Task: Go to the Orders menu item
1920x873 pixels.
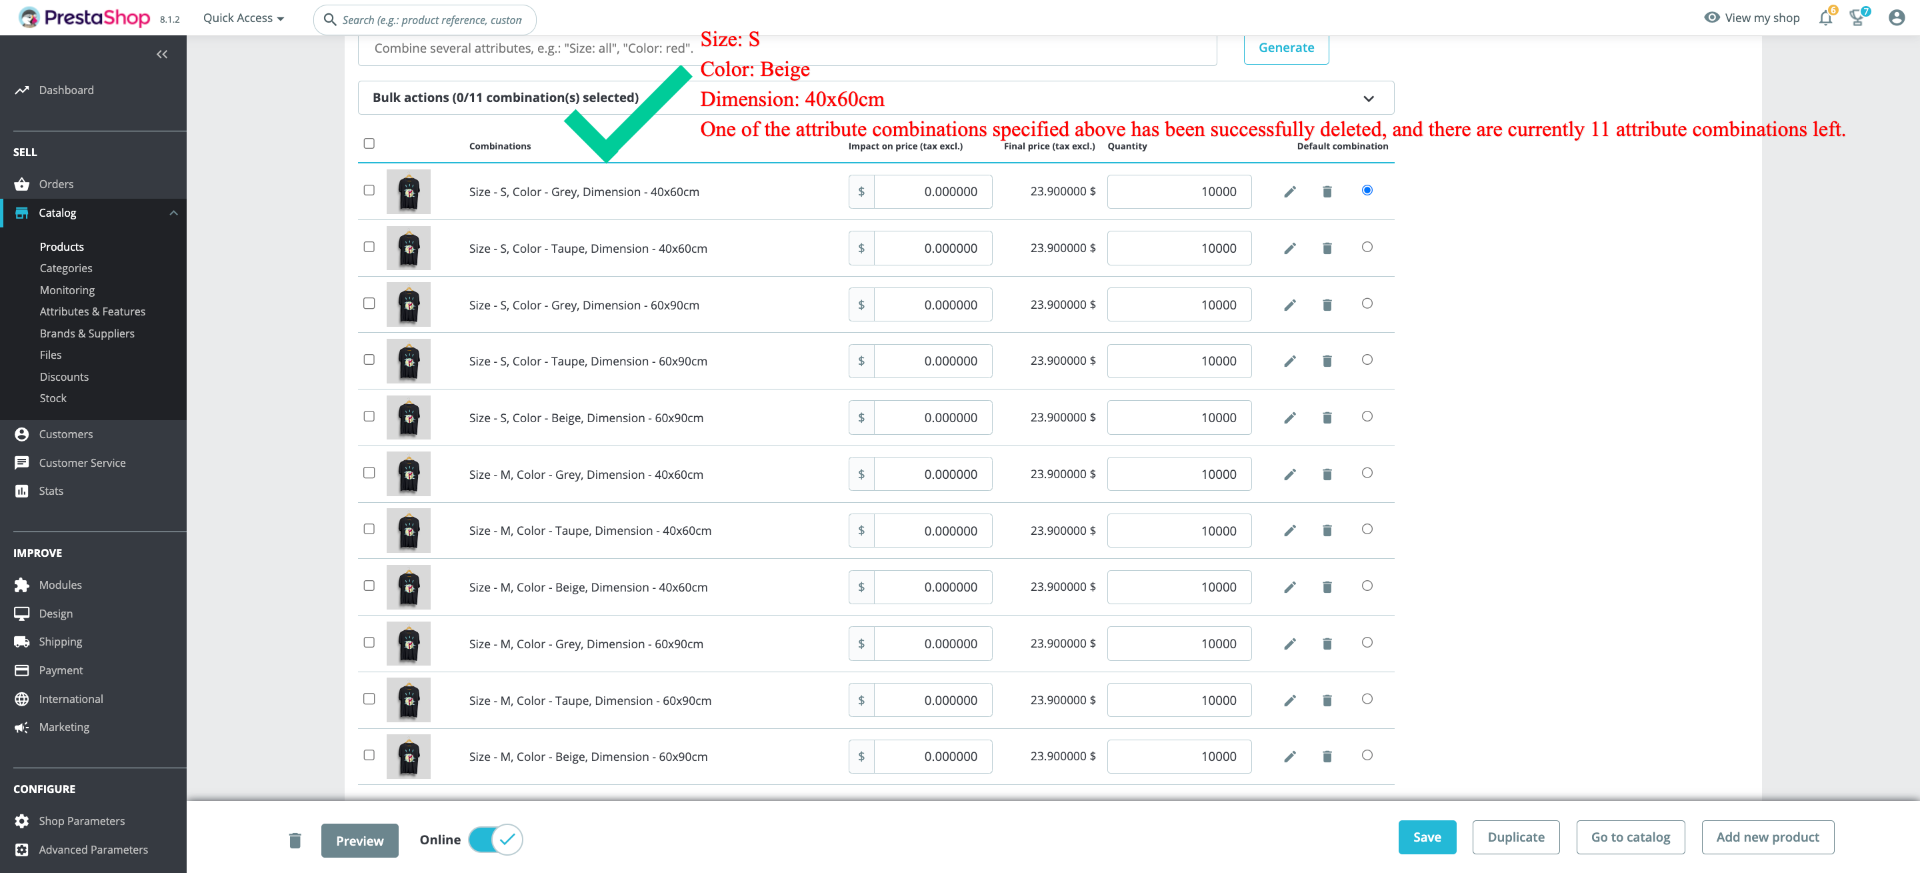Action: tap(56, 184)
